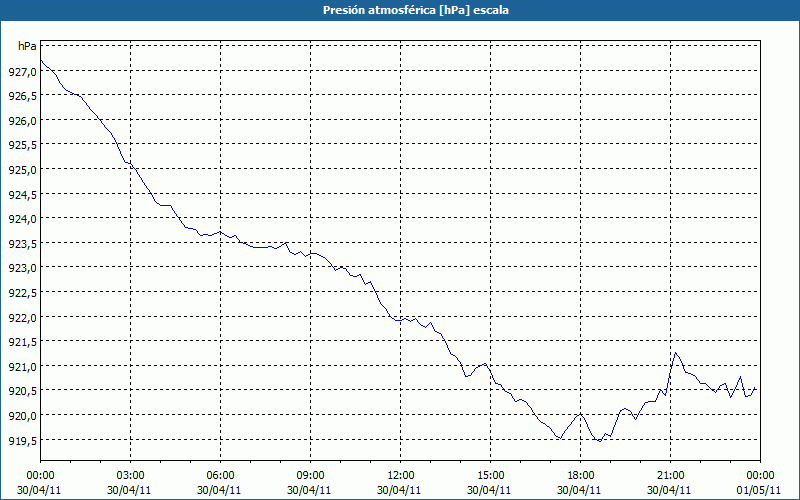
Task: Click the 922,5 y-axis value
Action: [x=23, y=293]
